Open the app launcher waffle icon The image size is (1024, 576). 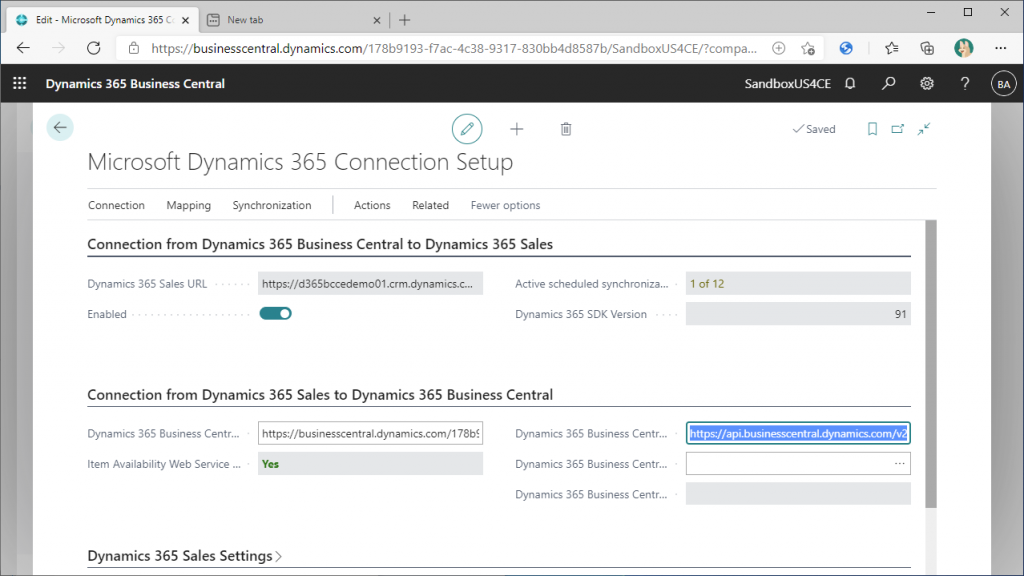pyautogui.click(x=20, y=84)
